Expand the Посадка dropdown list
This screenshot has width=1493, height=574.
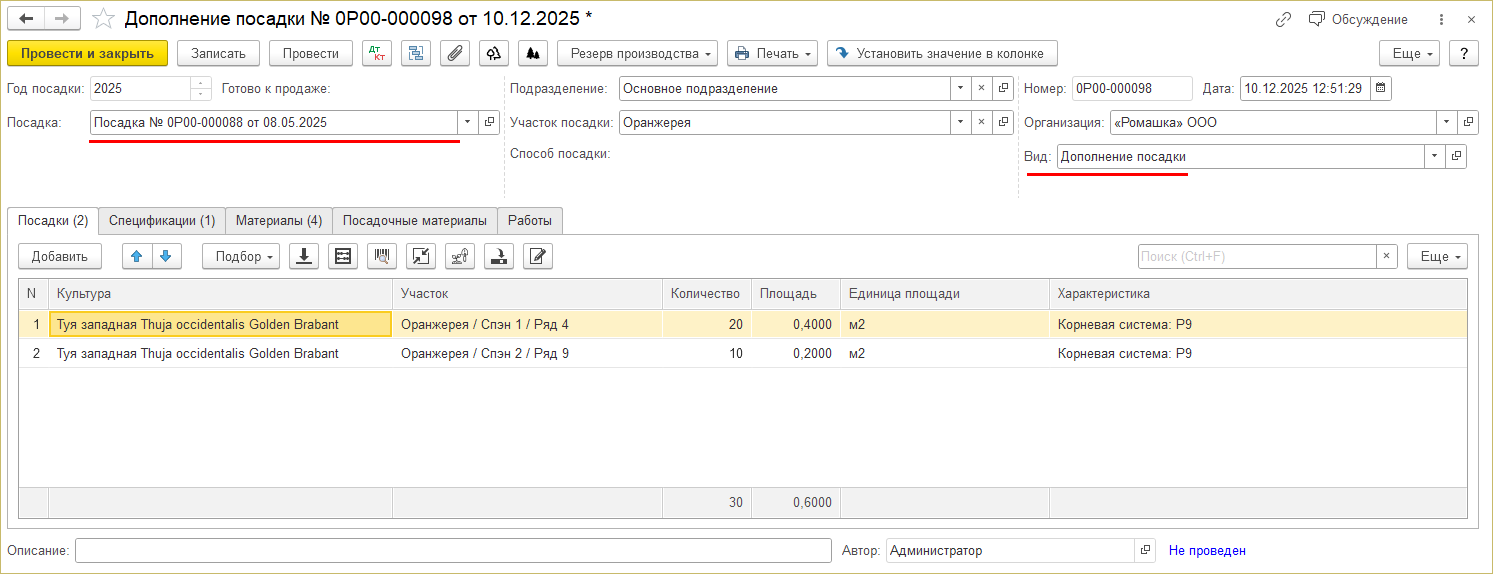pyautogui.click(x=468, y=122)
